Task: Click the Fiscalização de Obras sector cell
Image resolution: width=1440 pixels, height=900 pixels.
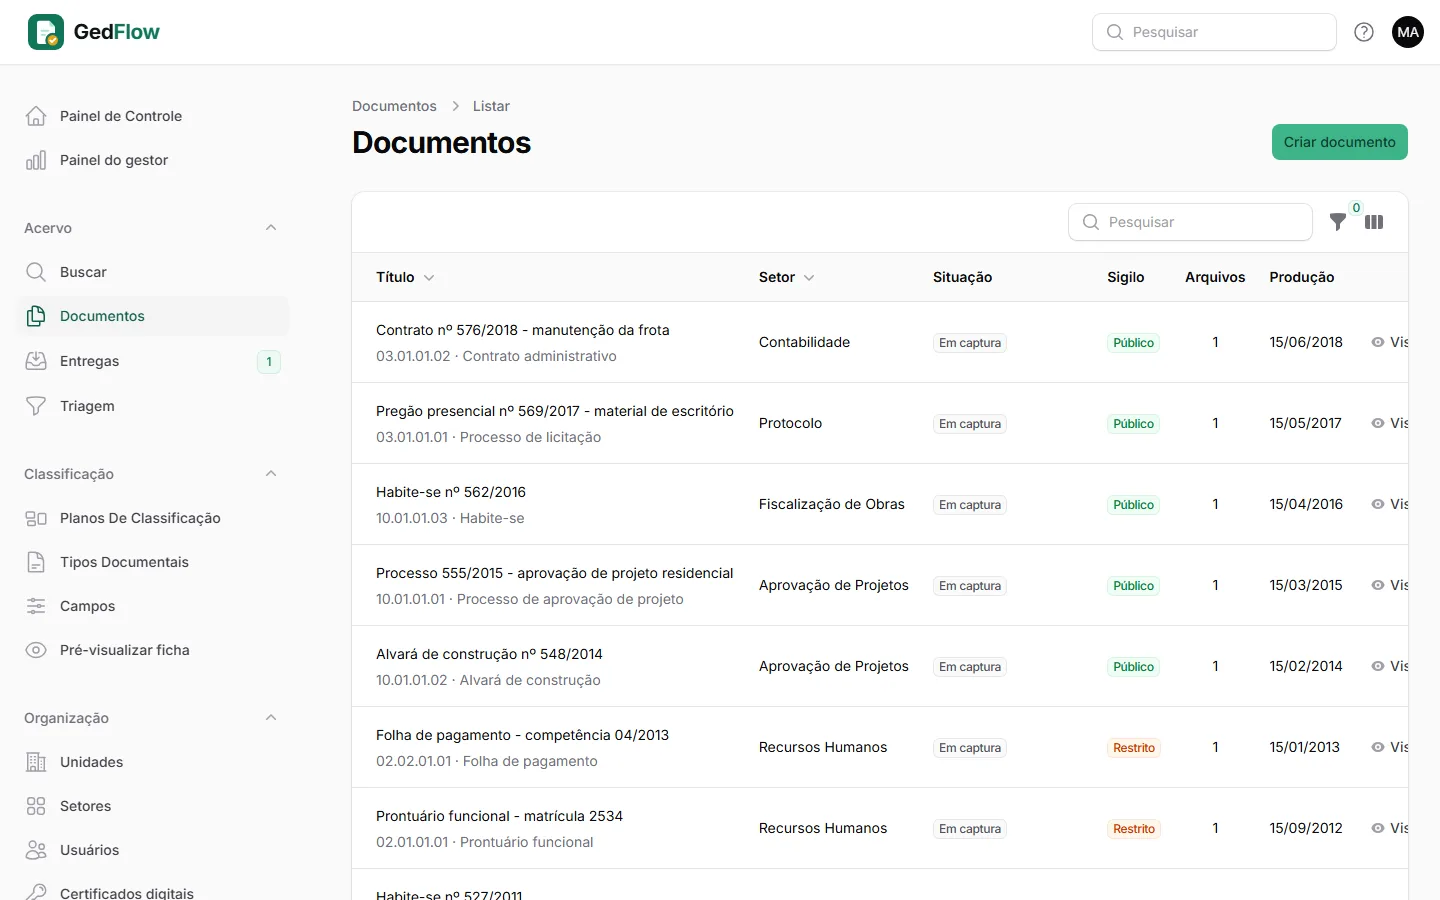Action: pyautogui.click(x=832, y=504)
